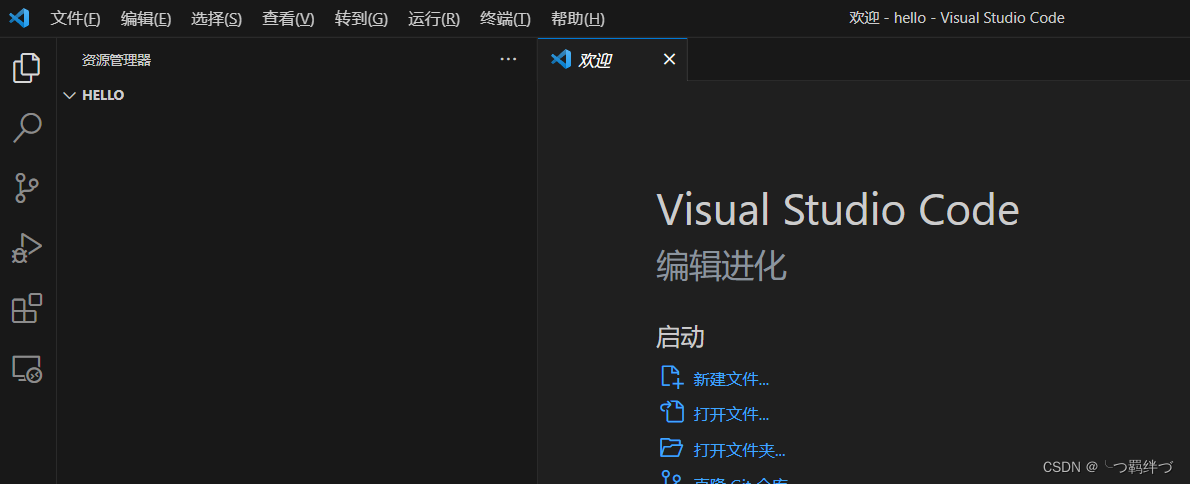Click the new file icon beside 新建文件

(672, 377)
